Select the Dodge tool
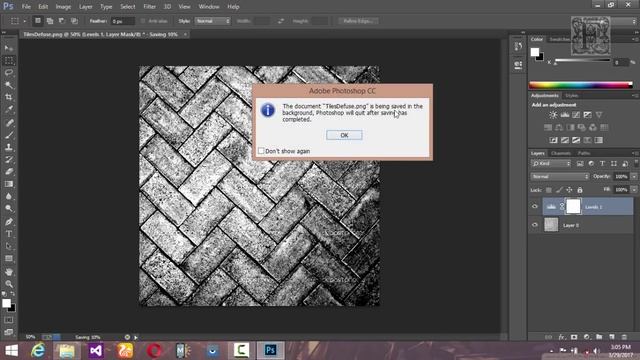Image resolution: width=640 pixels, height=360 pixels. [x=9, y=208]
